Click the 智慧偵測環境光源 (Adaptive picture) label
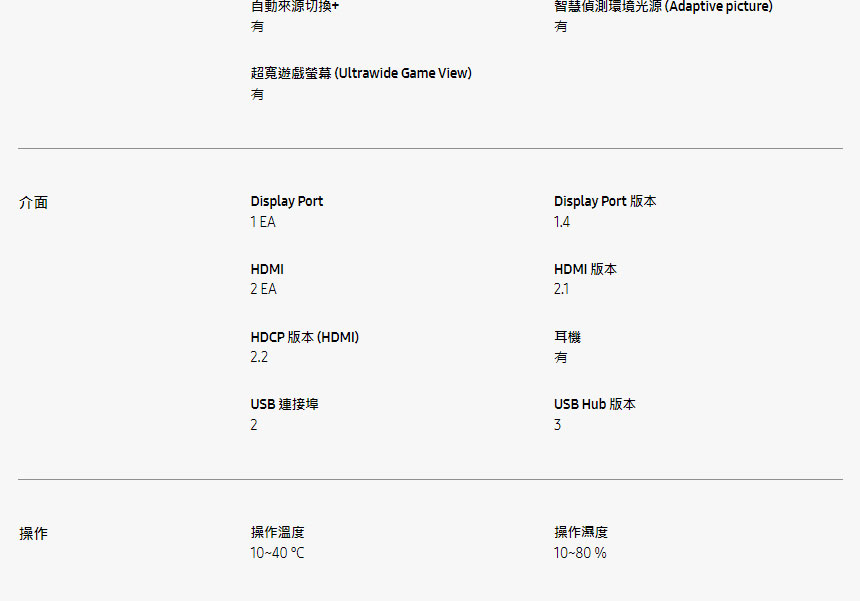 [x=663, y=6]
